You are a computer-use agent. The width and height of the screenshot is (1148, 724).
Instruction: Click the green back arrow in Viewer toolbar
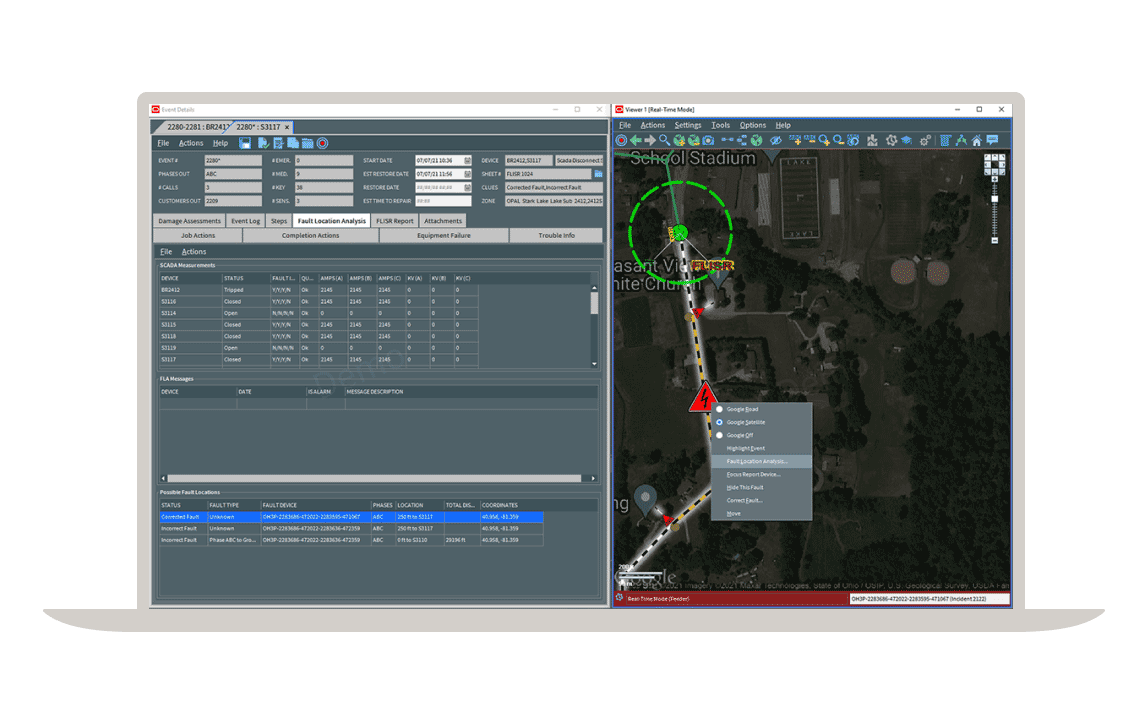[x=636, y=141]
